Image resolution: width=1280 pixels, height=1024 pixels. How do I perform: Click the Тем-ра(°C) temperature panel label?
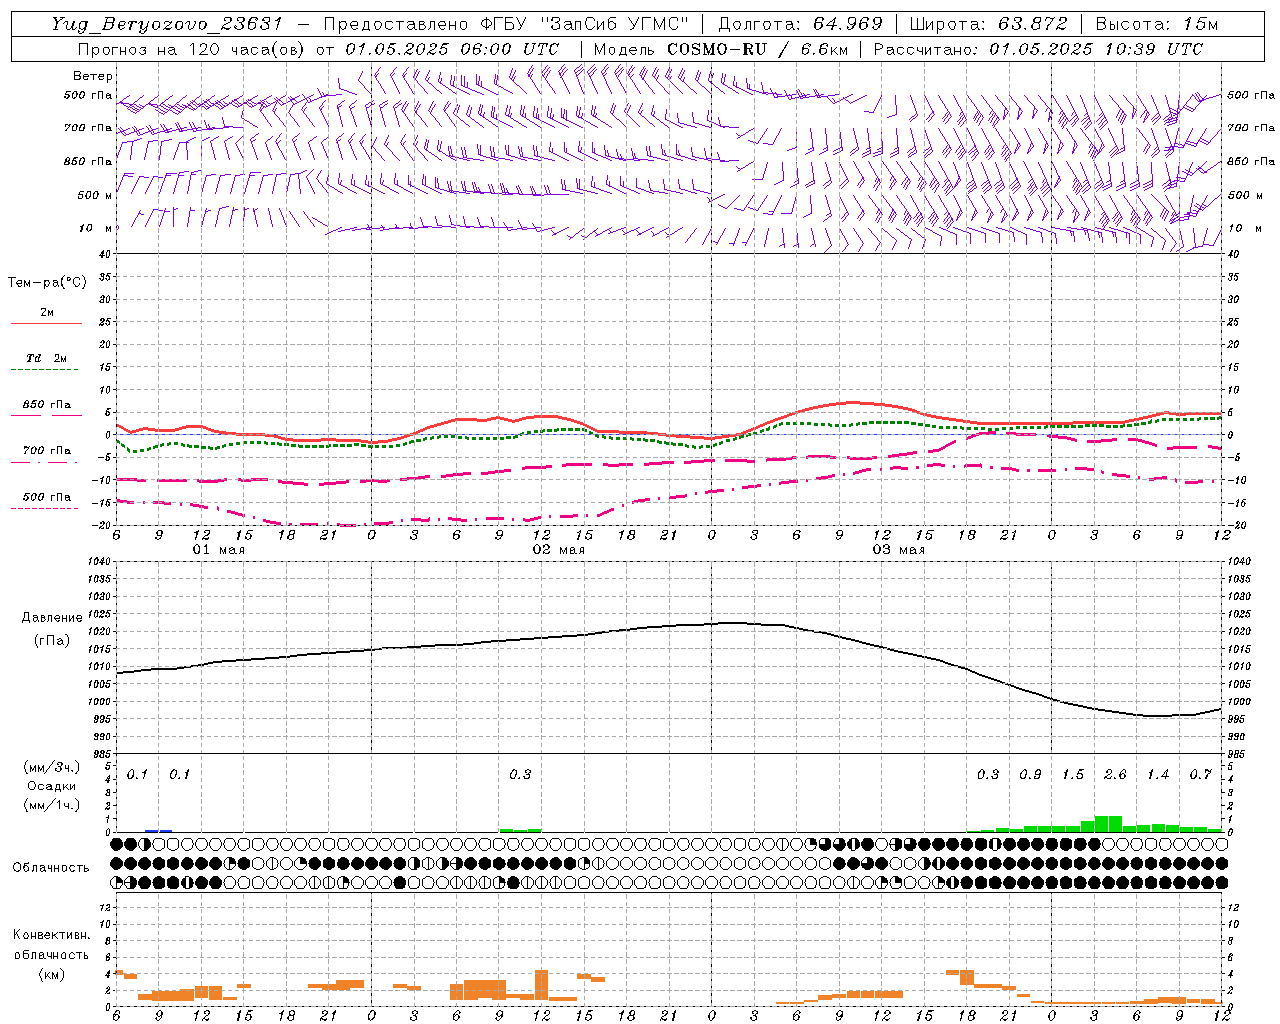coord(47,283)
